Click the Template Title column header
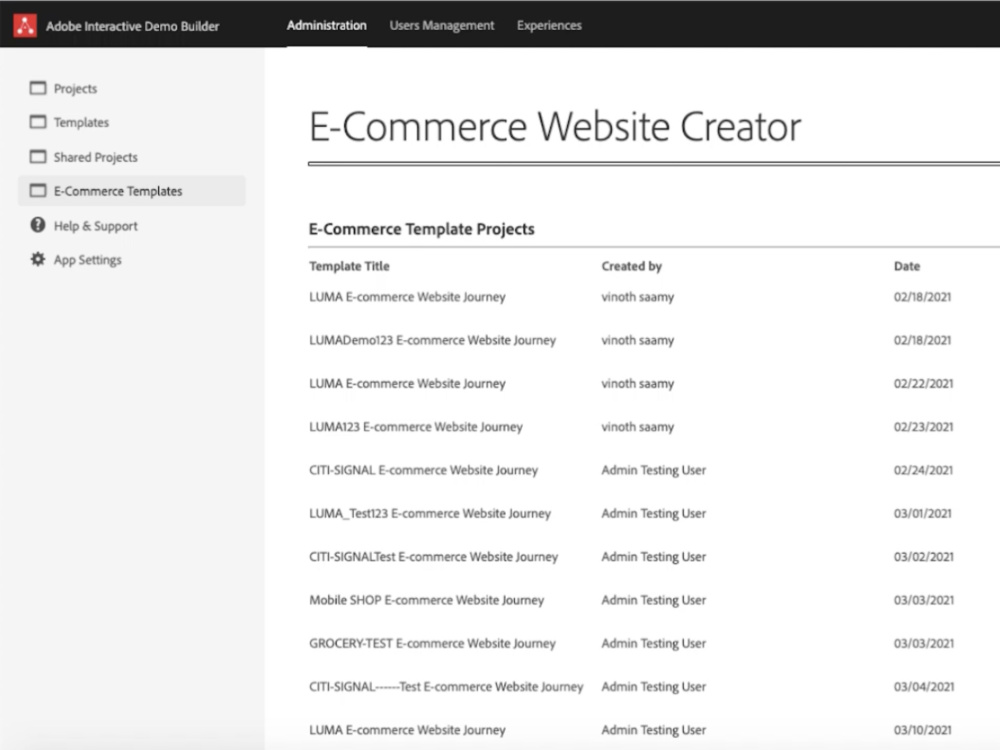This screenshot has width=1000, height=750. pos(349,266)
